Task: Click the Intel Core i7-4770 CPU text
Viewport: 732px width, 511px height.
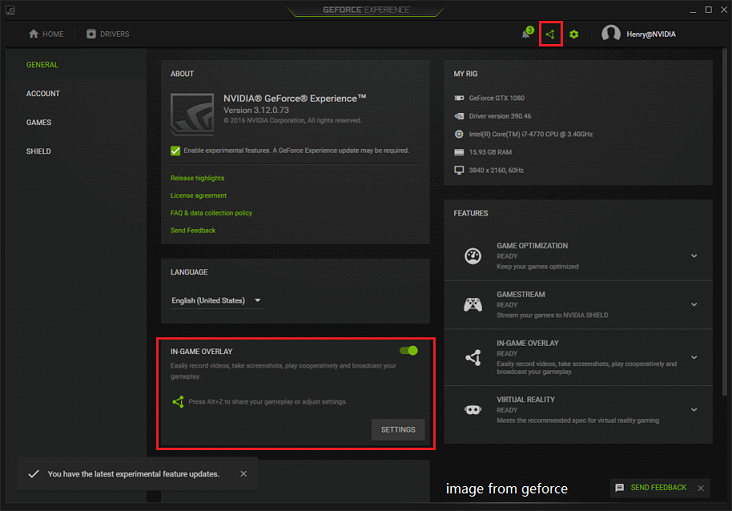Action: pos(531,134)
